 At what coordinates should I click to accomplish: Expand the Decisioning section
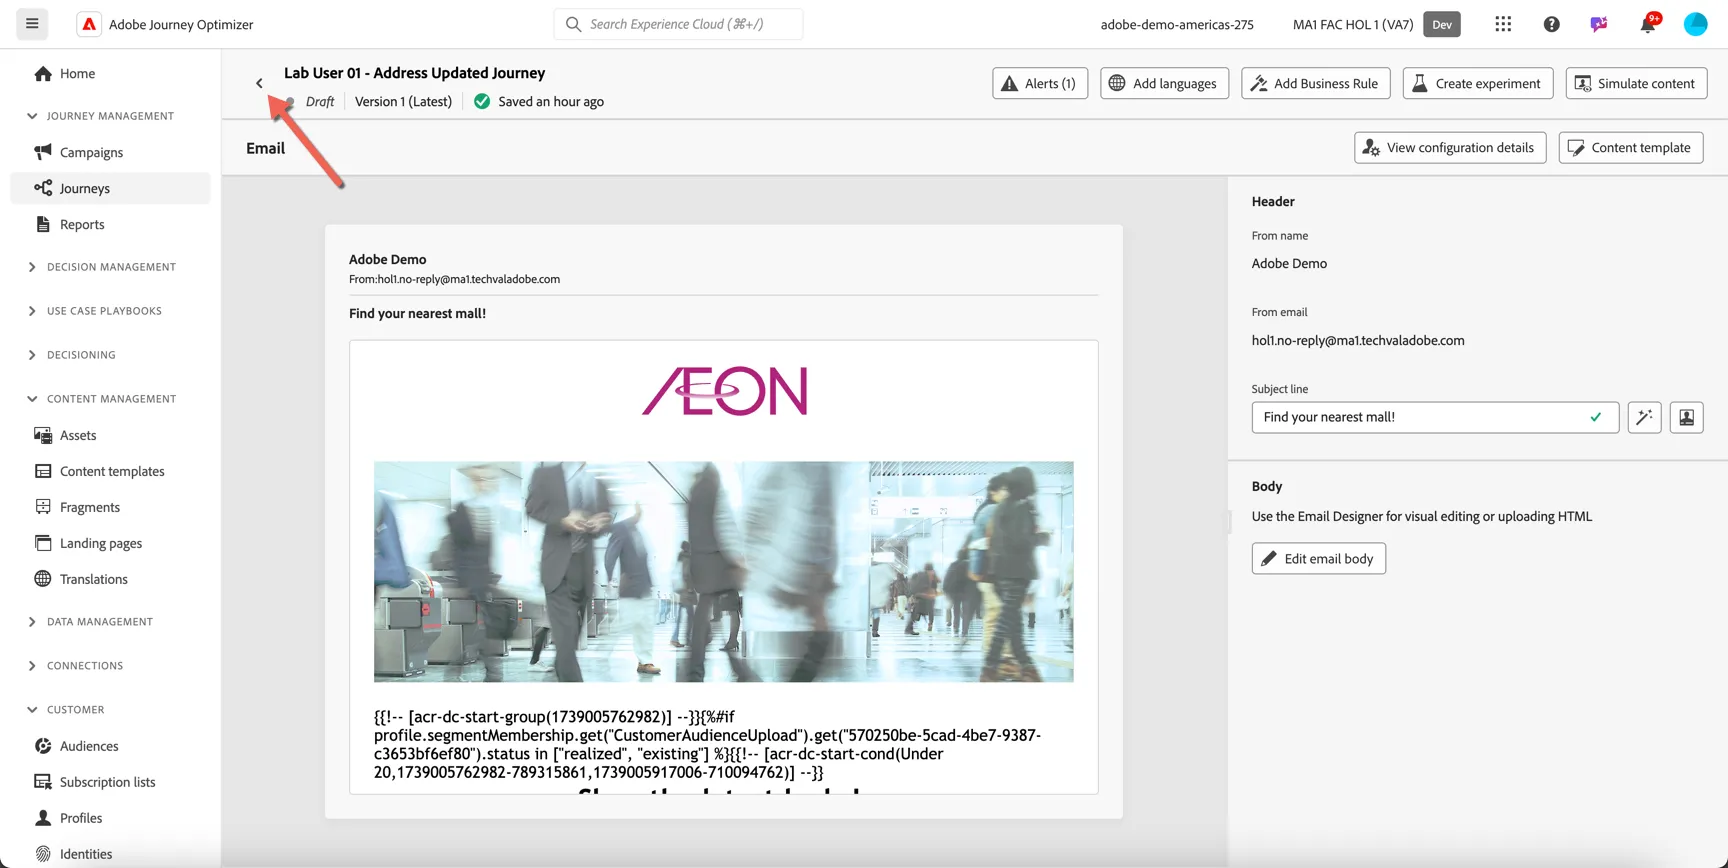(x=71, y=355)
